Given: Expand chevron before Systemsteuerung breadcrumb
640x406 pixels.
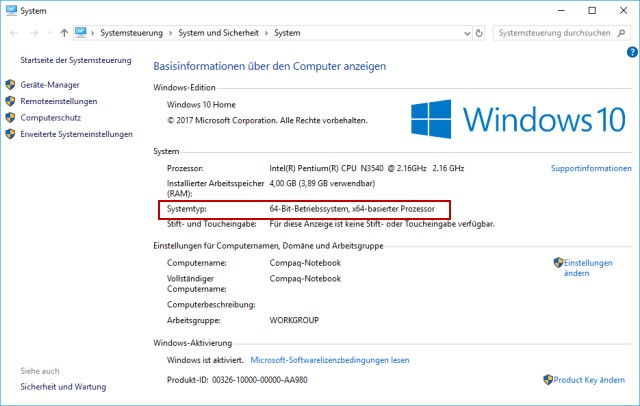Looking at the screenshot, I should [93, 33].
